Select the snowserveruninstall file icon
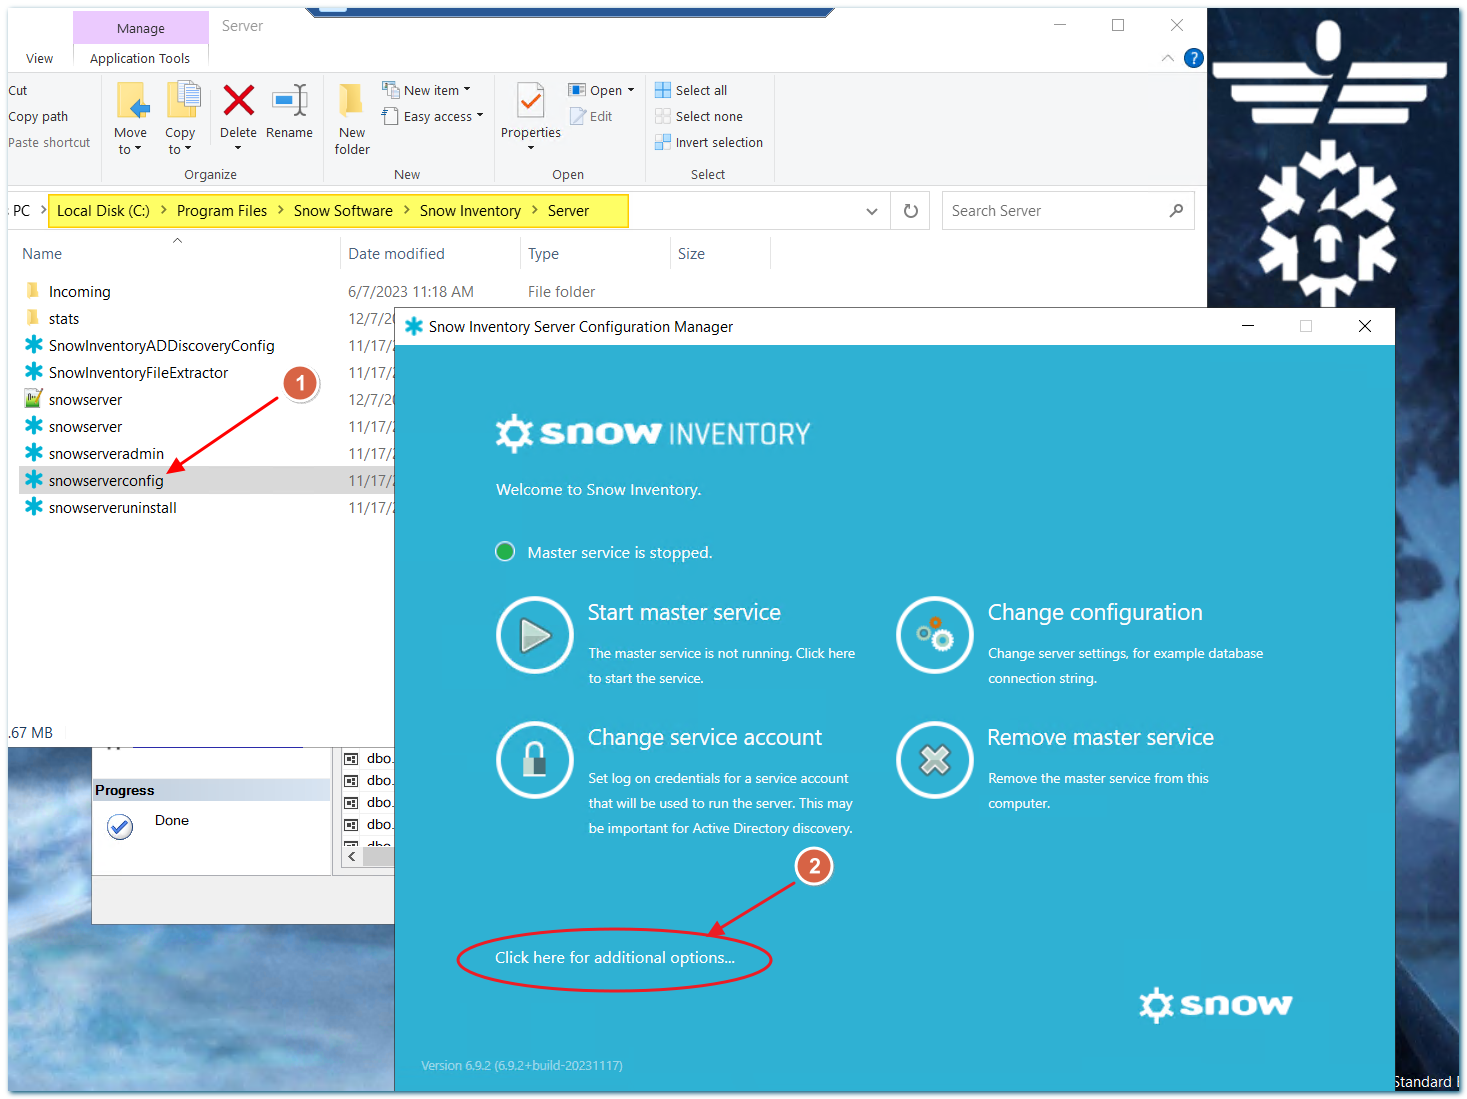The height and width of the screenshot is (1099, 1467). pyautogui.click(x=34, y=506)
